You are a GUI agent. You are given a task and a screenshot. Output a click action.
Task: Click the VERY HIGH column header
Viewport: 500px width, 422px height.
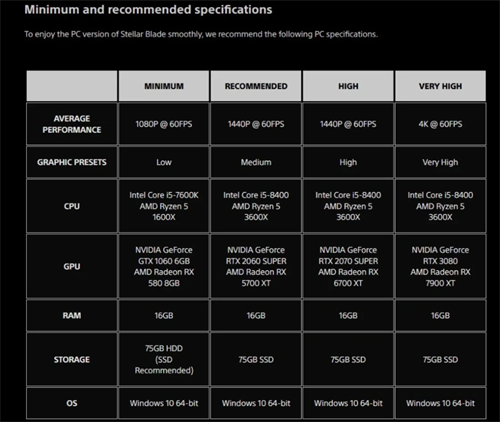[440, 86]
